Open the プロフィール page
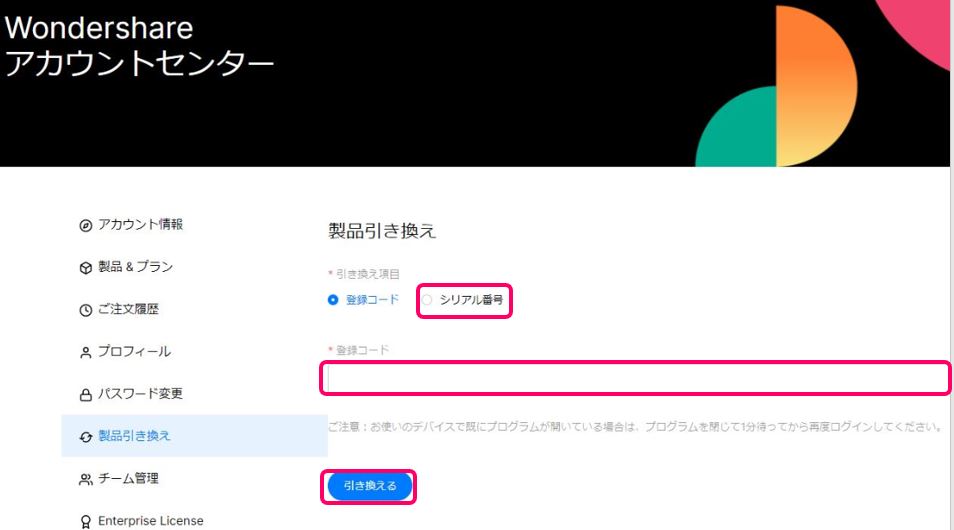Viewport: 954px width, 530px height. 134,351
